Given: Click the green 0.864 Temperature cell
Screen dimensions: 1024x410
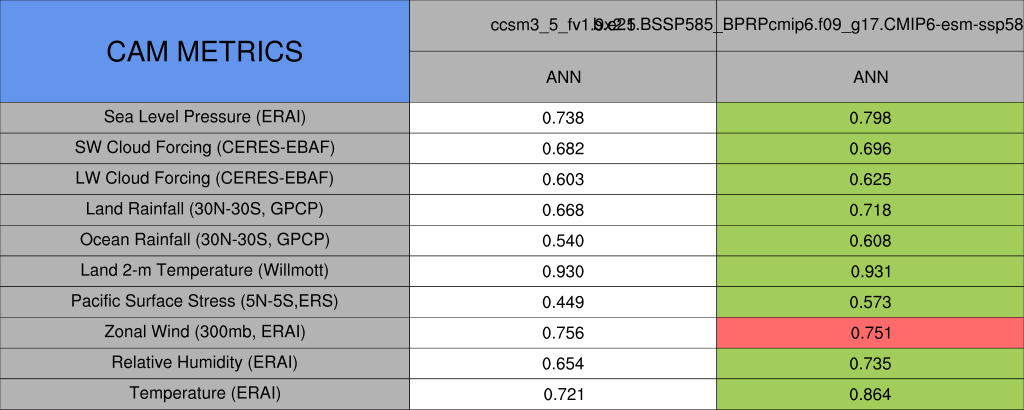Looking at the screenshot, I should coord(870,394).
